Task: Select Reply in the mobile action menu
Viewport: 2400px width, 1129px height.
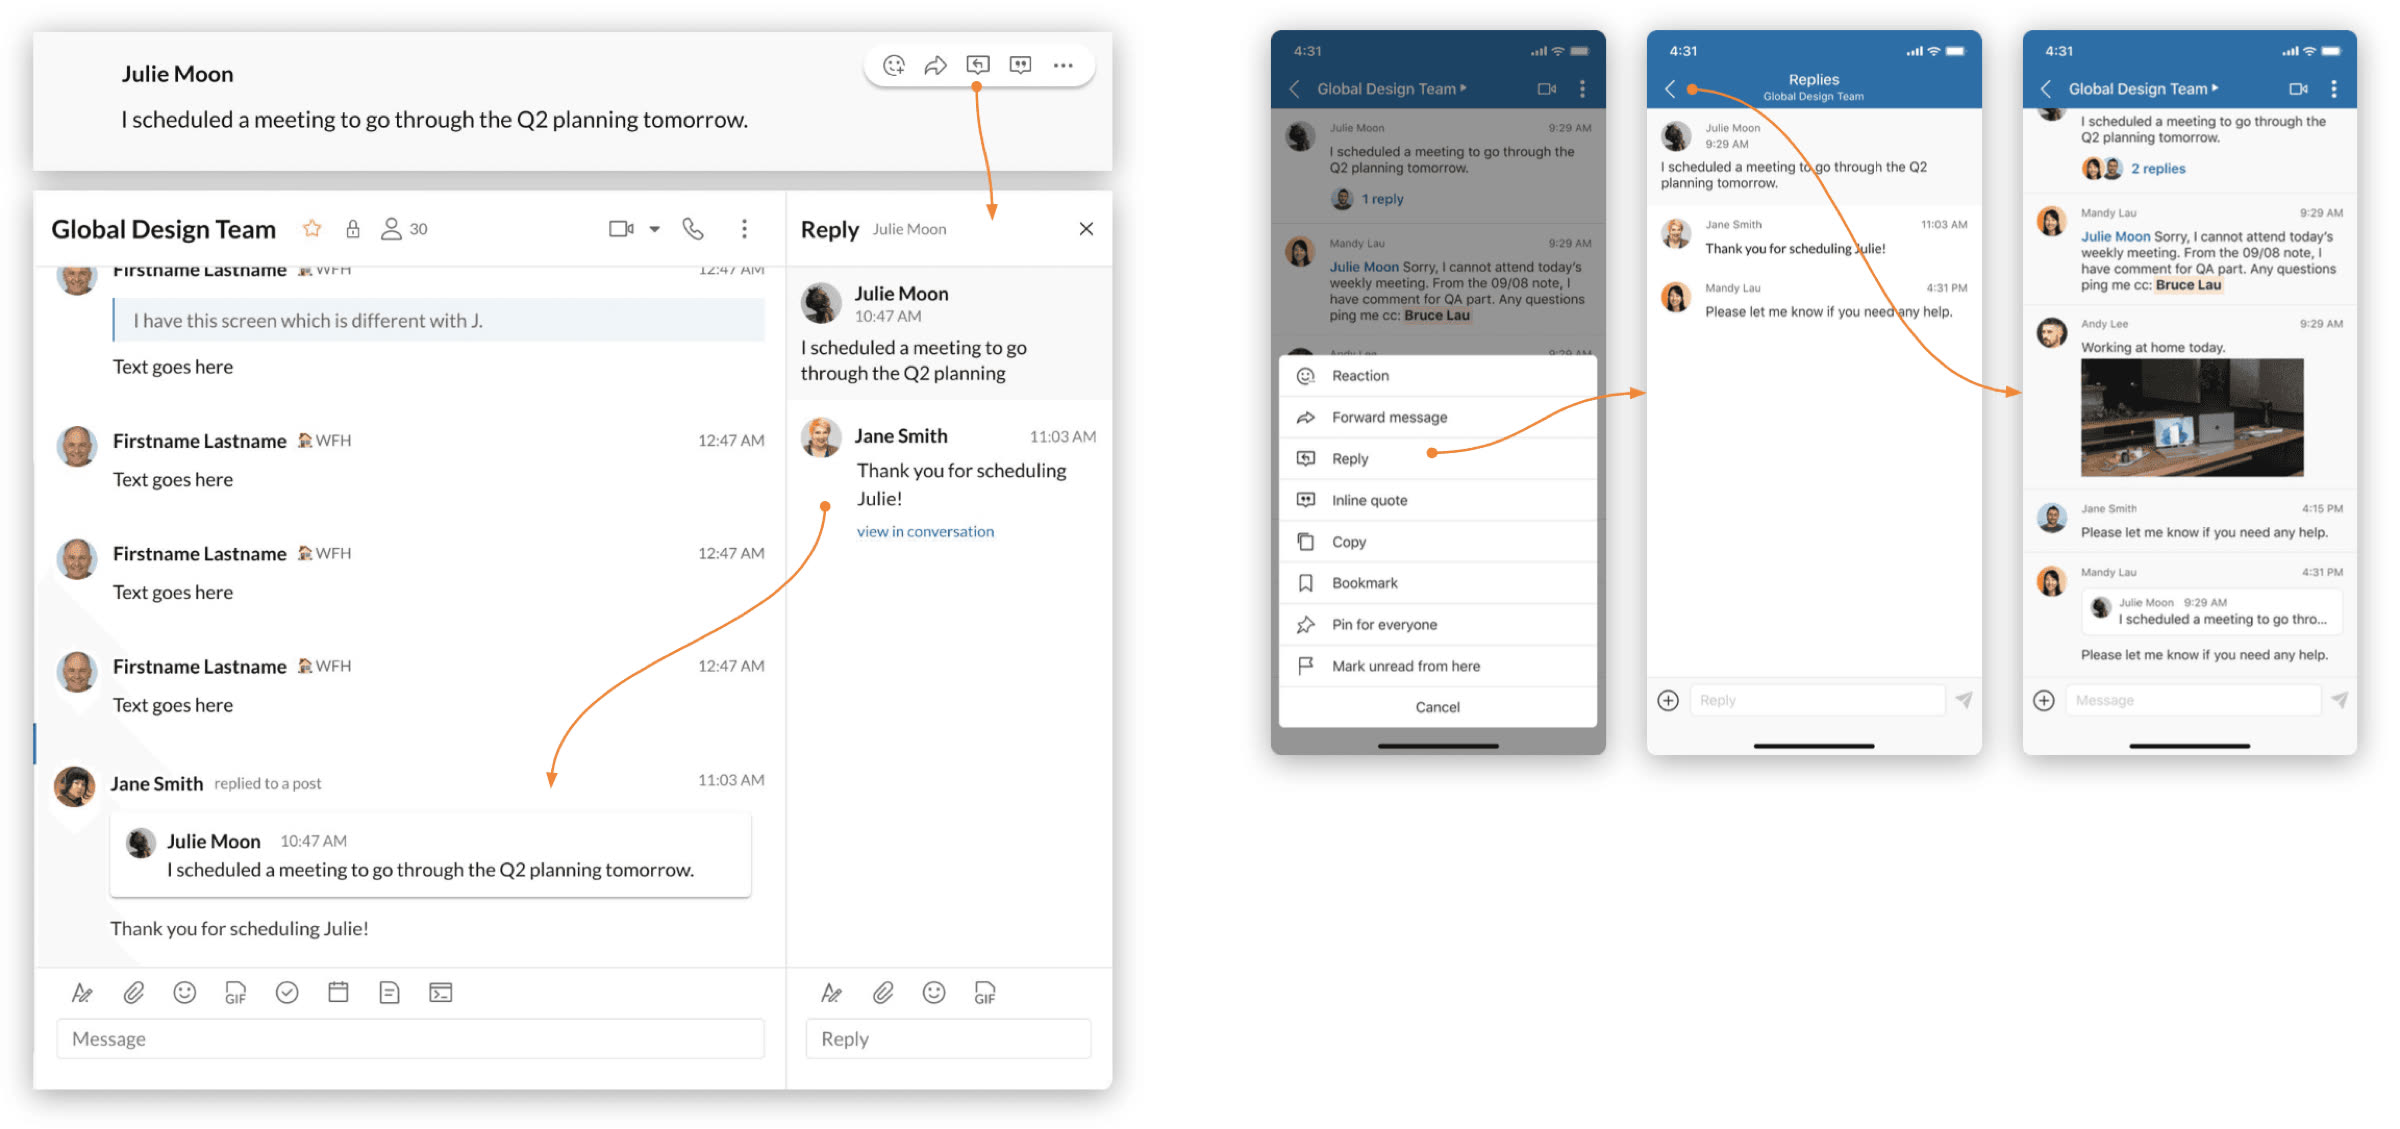Action: click(1438, 459)
